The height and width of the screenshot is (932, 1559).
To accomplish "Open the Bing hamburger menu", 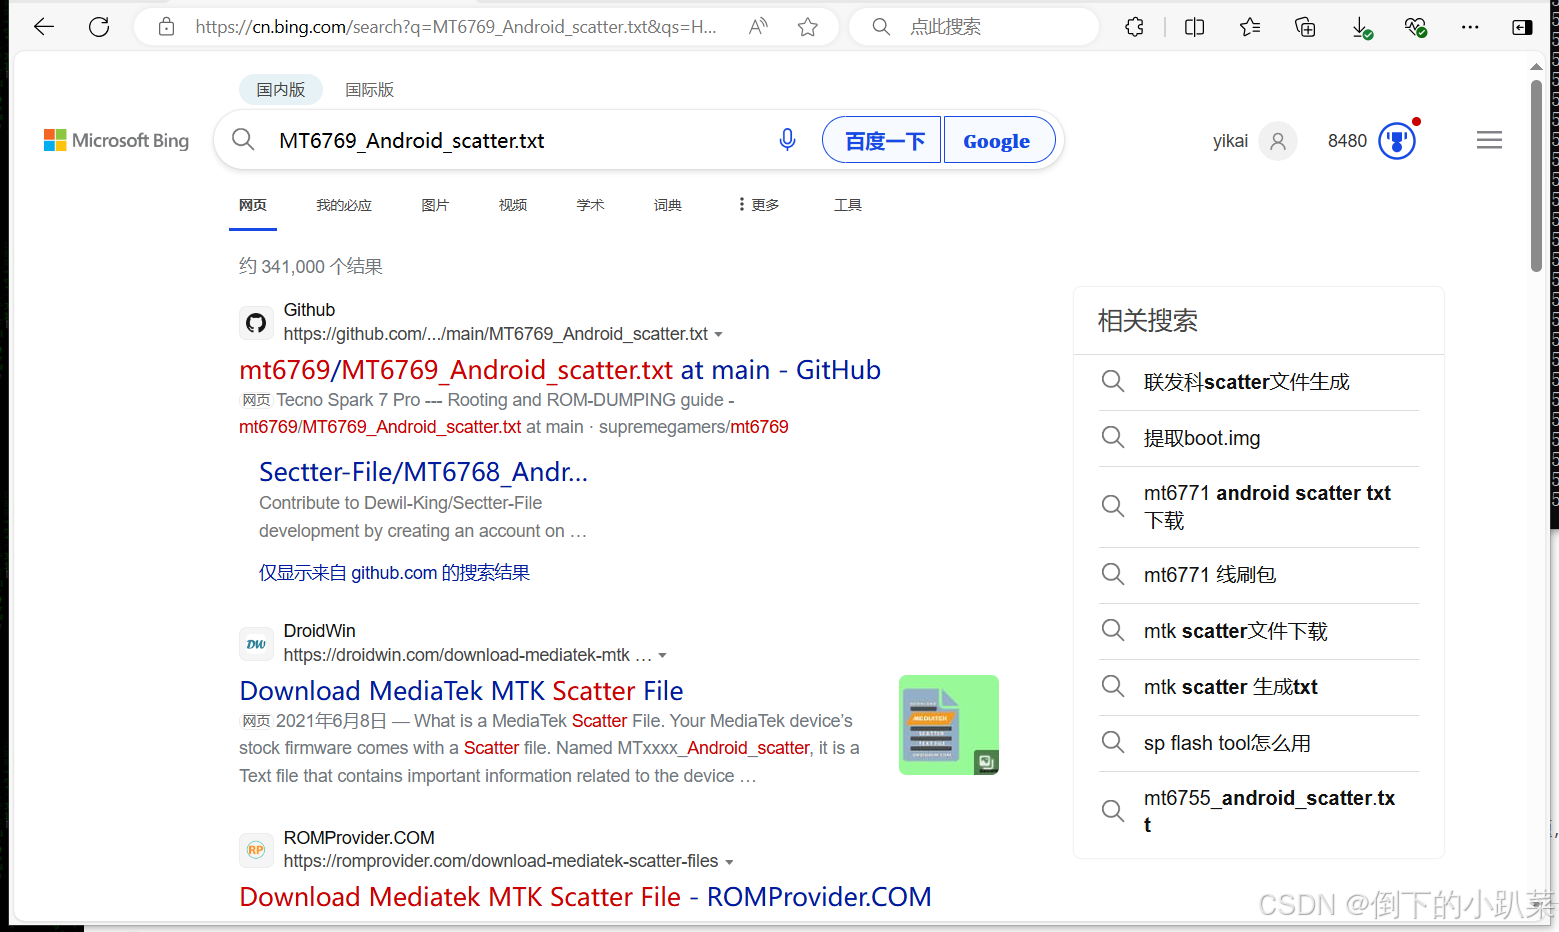I will click(x=1489, y=140).
